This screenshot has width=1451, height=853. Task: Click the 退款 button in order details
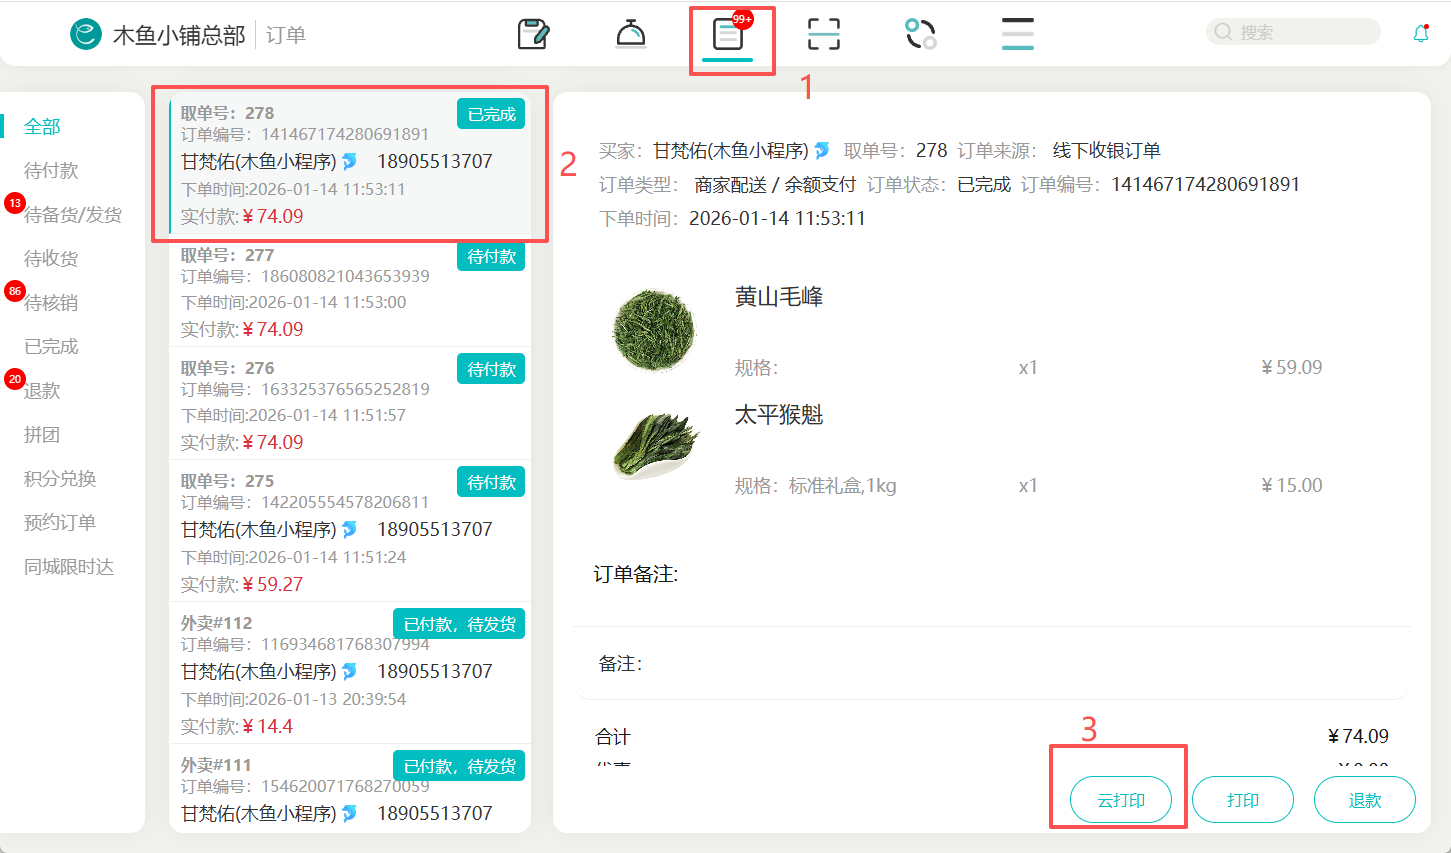[x=1364, y=800]
